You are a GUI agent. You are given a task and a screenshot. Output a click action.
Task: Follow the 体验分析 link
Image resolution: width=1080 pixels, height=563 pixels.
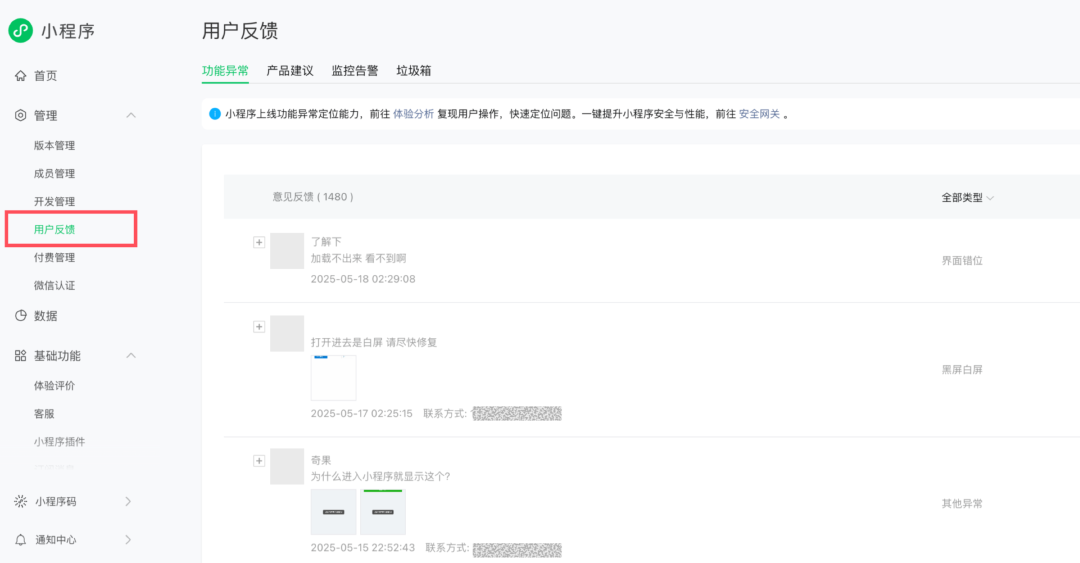[413, 114]
